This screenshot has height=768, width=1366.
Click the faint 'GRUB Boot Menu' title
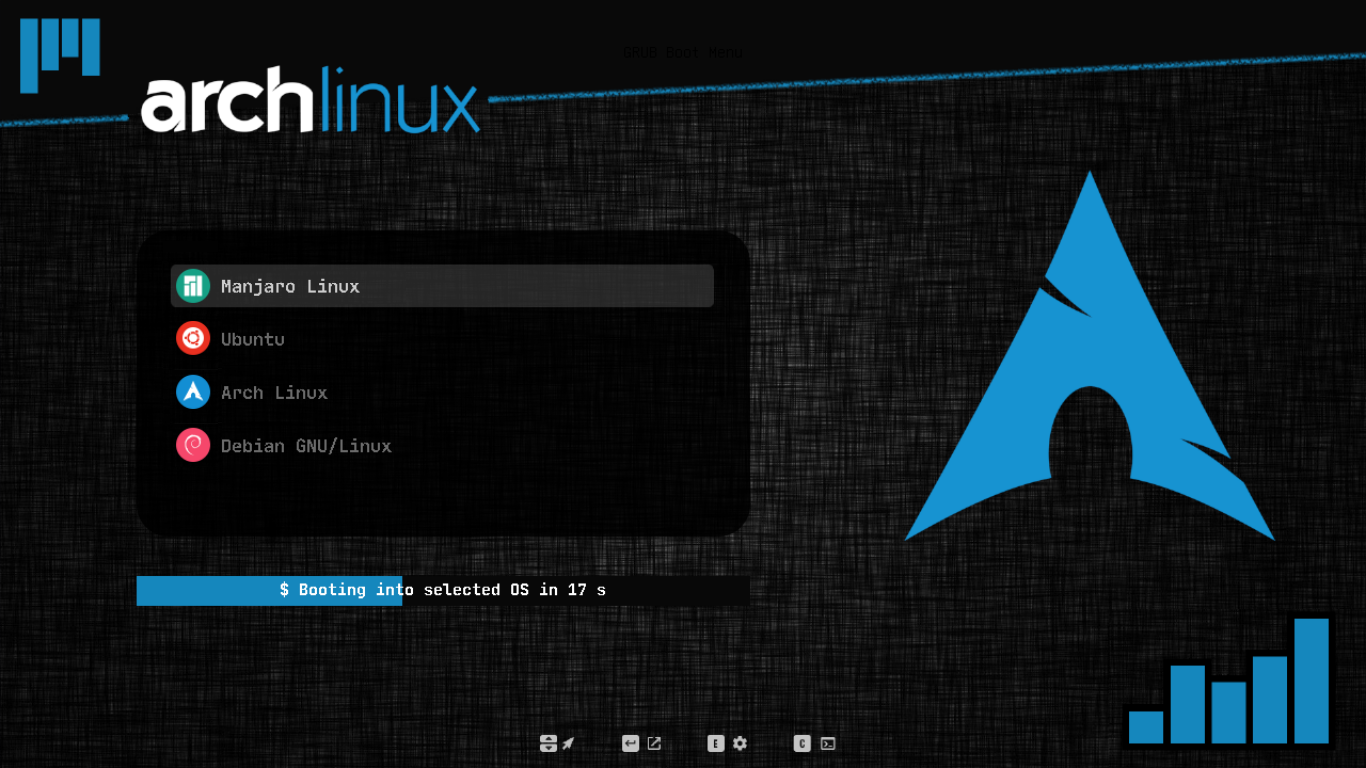click(x=683, y=52)
